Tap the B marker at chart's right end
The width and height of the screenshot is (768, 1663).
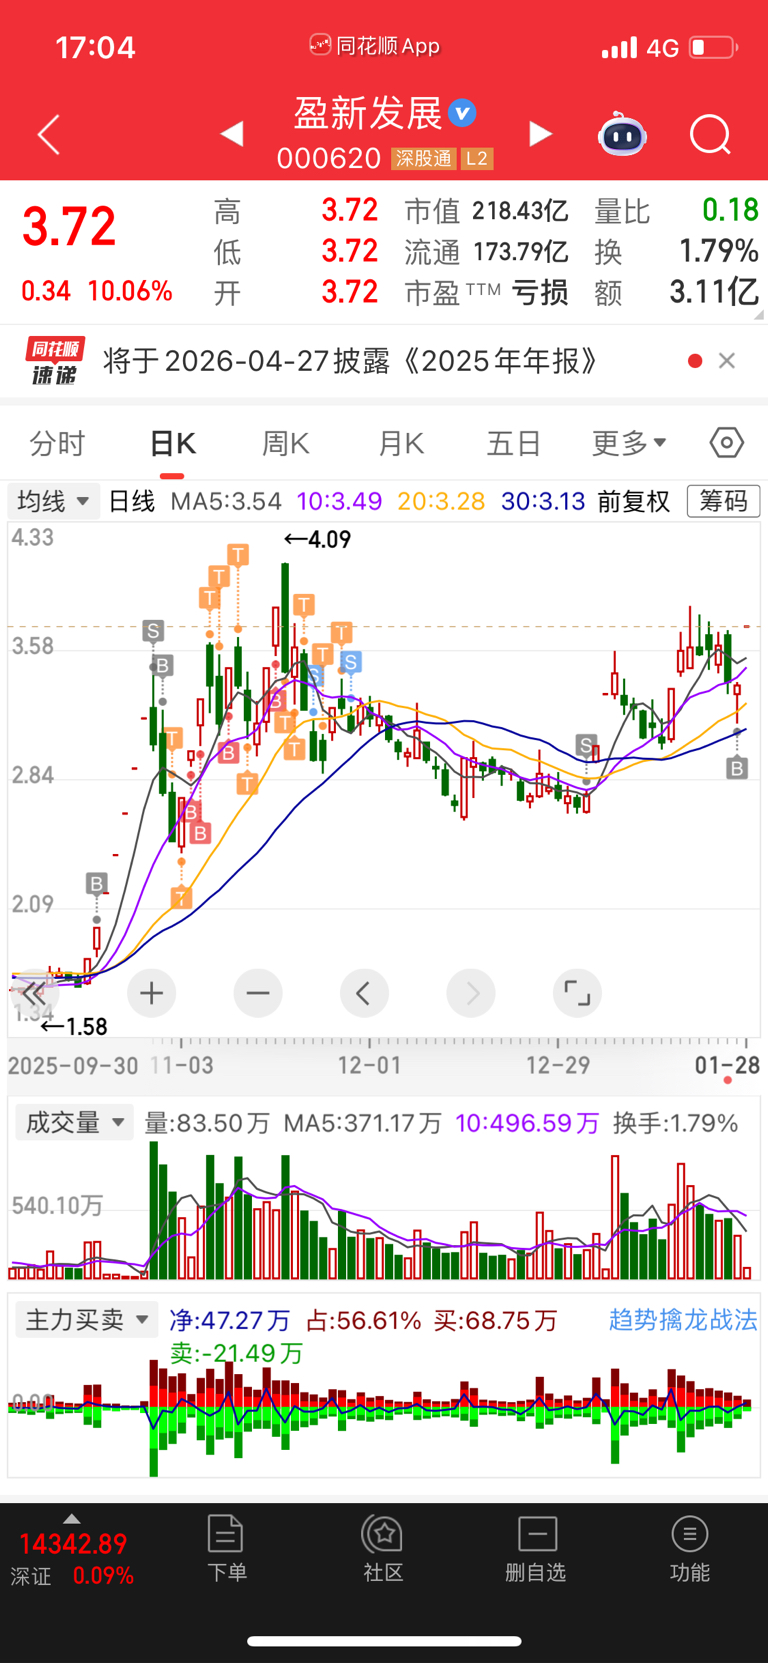(737, 768)
